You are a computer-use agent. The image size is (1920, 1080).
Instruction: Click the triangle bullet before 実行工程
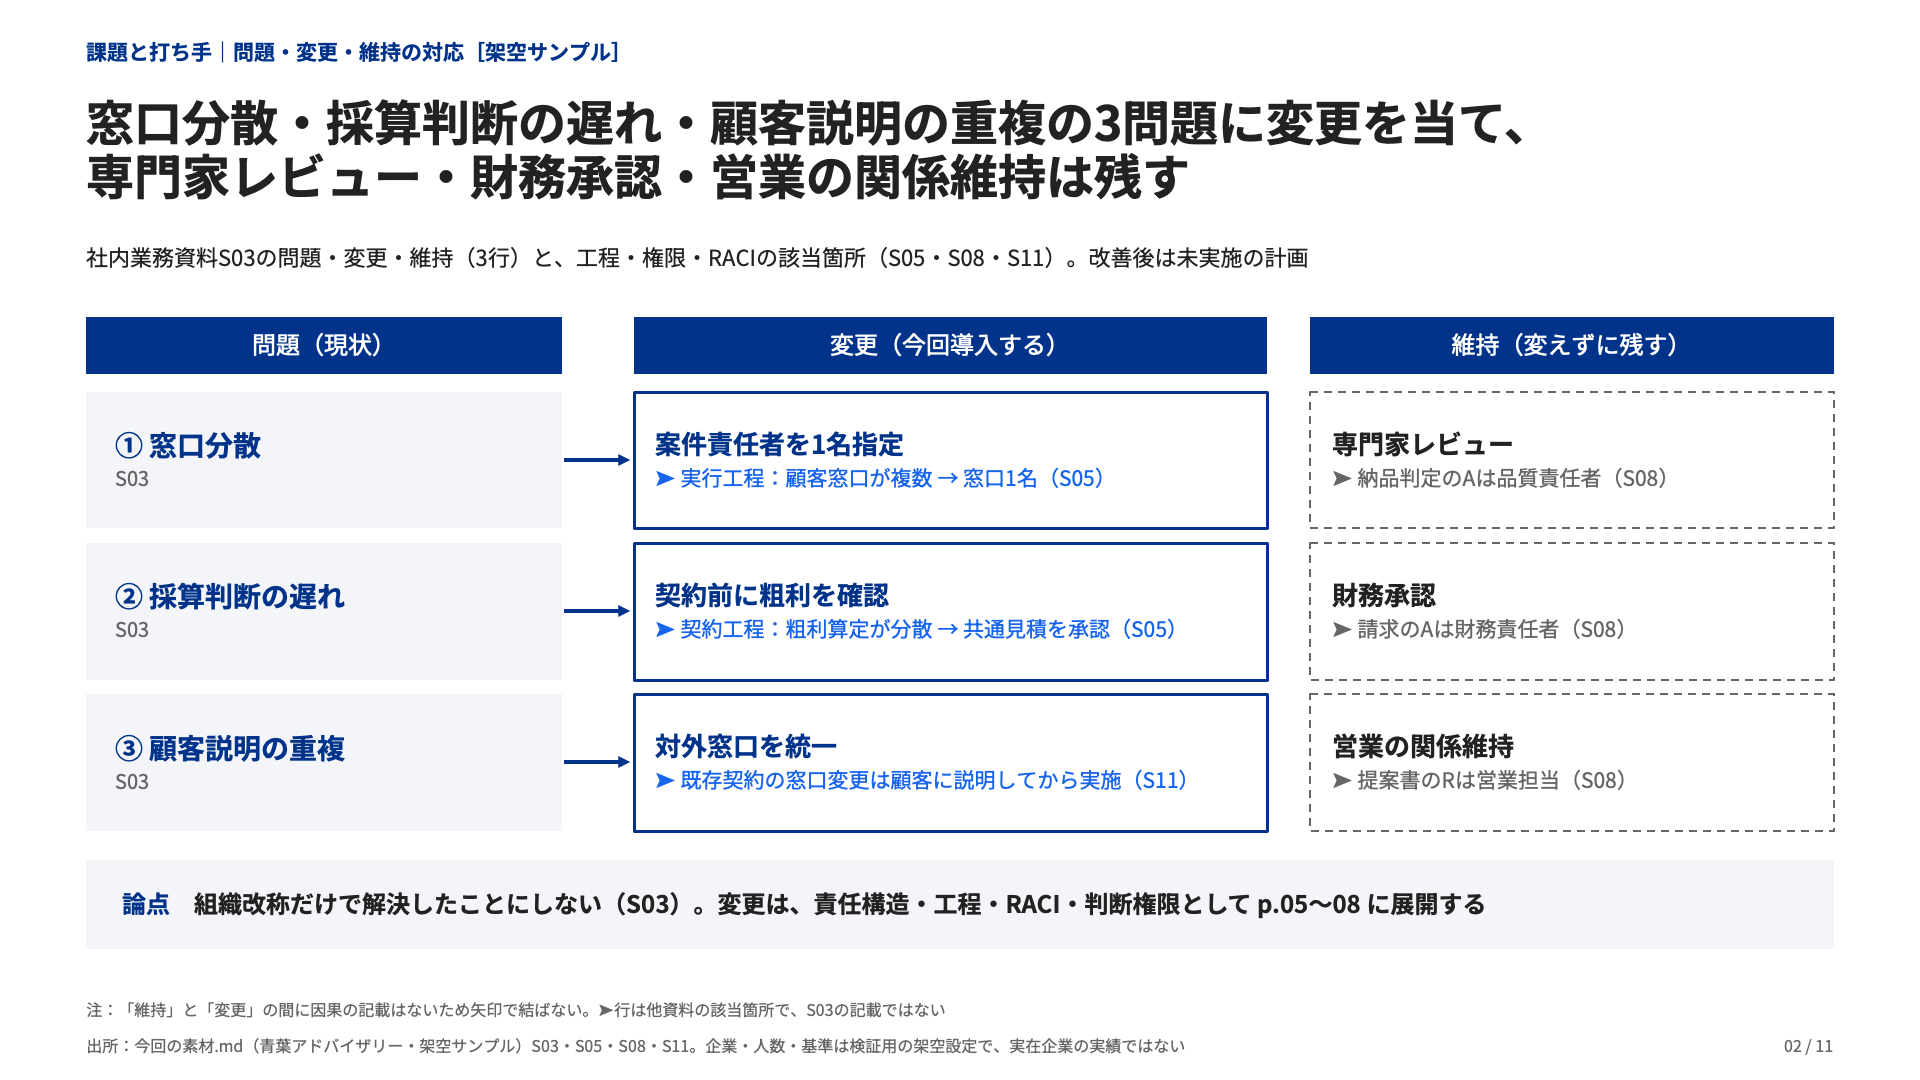(x=665, y=479)
